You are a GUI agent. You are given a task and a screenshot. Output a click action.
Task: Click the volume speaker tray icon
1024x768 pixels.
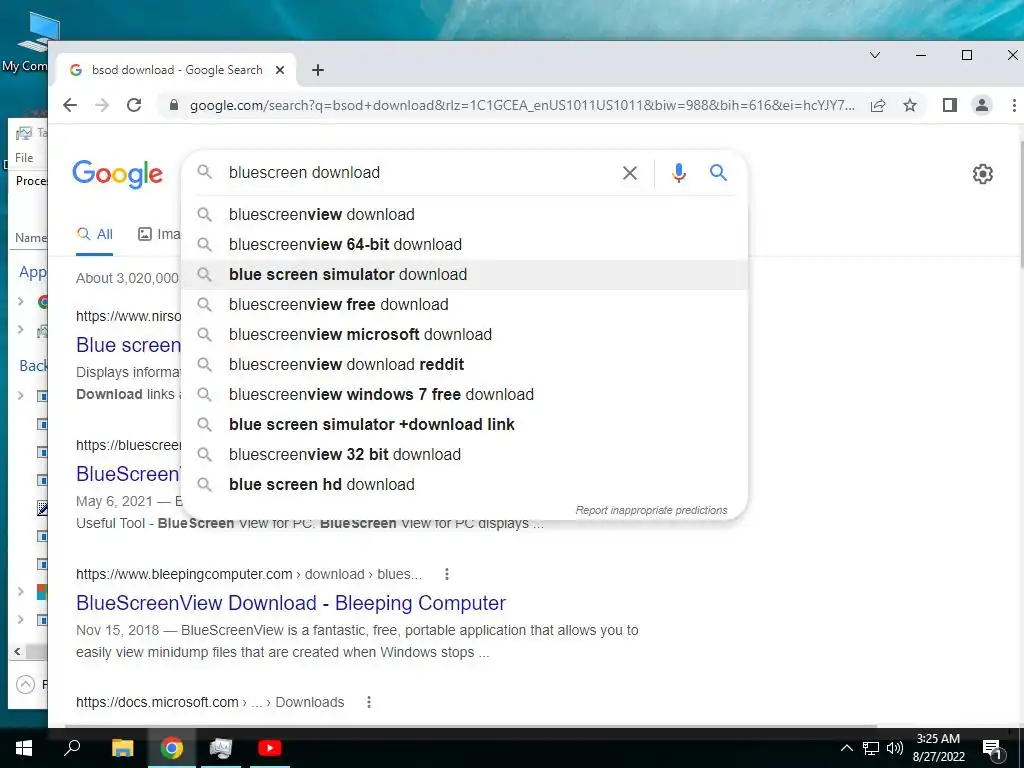895,748
